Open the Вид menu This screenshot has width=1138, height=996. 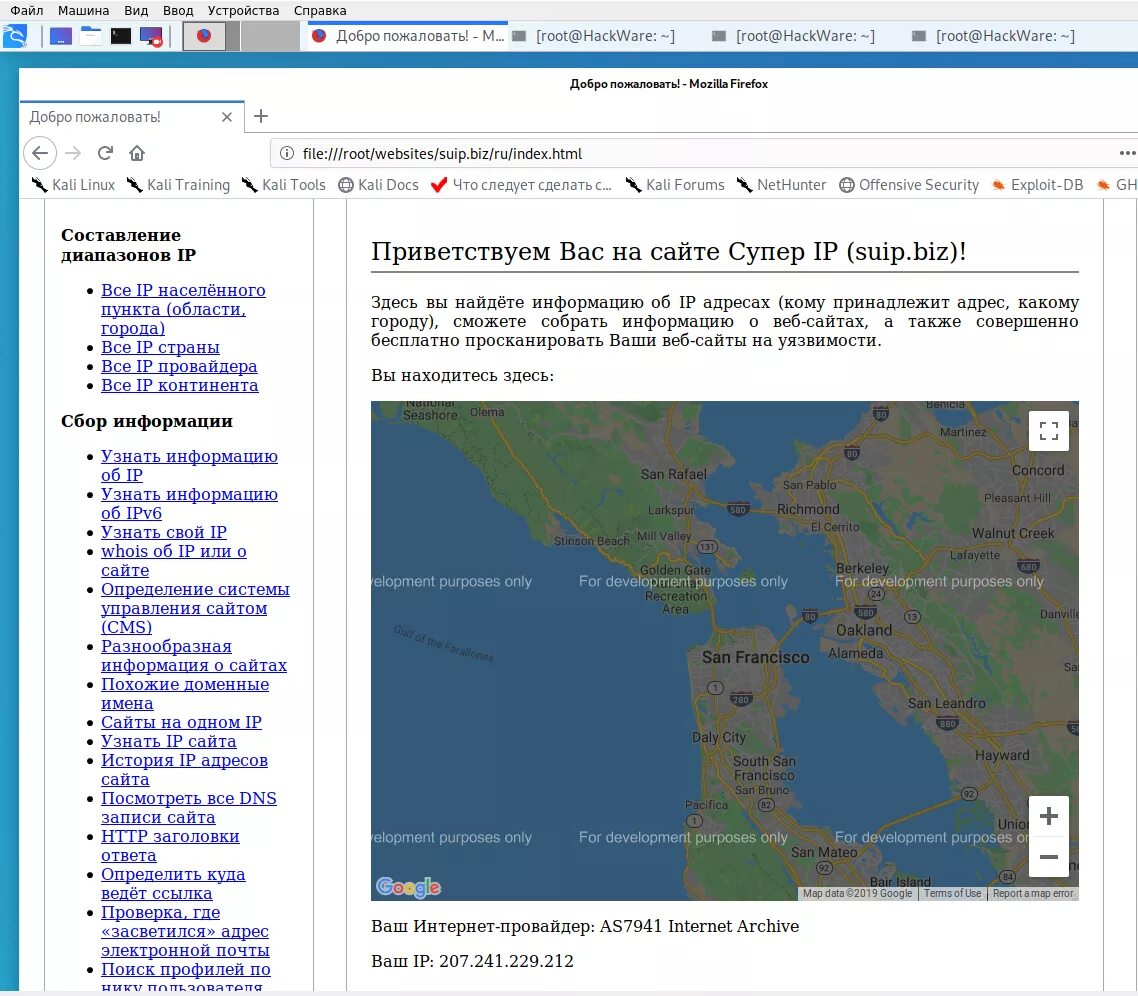(136, 10)
